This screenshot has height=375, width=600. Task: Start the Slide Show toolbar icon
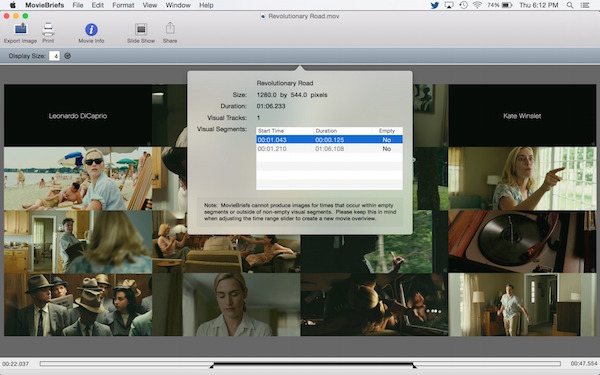click(141, 29)
